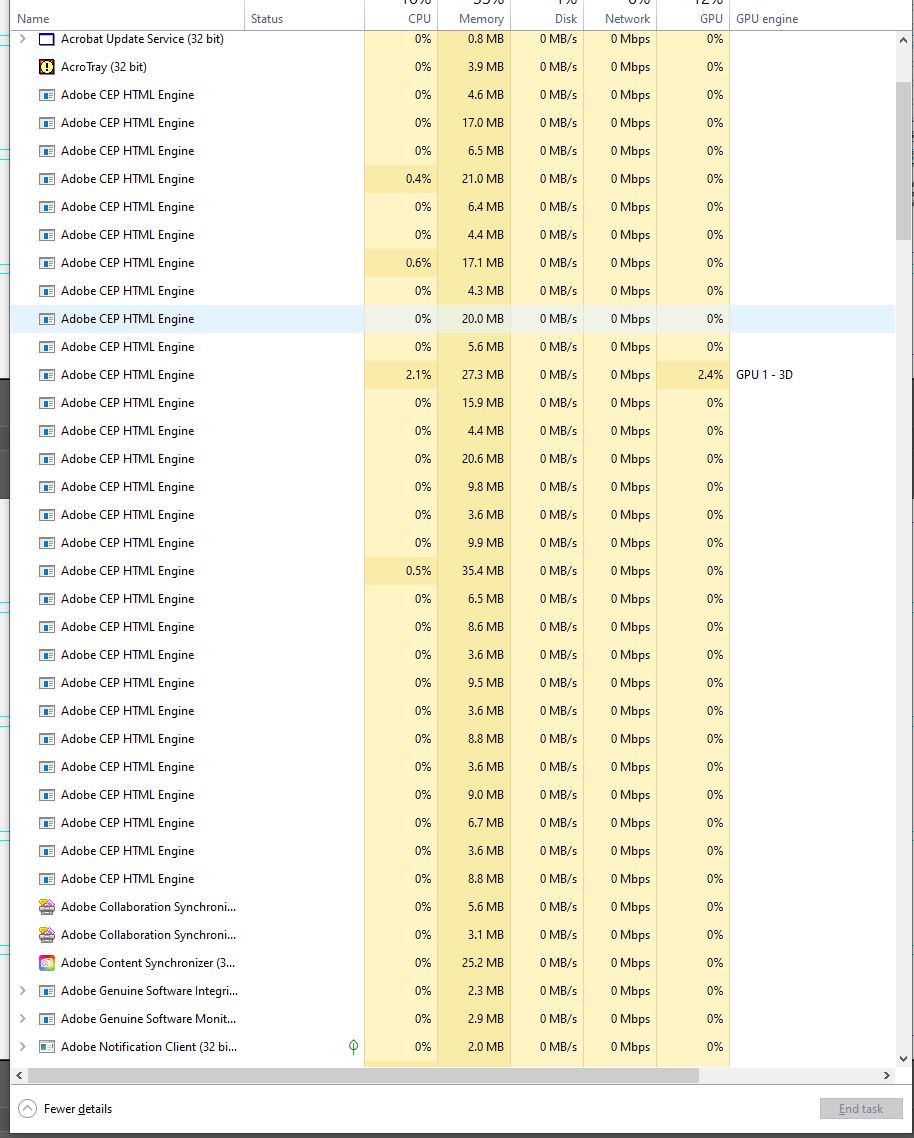Image resolution: width=914 pixels, height=1138 pixels.
Task: Expand the Acrobat Update Service process
Action: click(x=21, y=39)
